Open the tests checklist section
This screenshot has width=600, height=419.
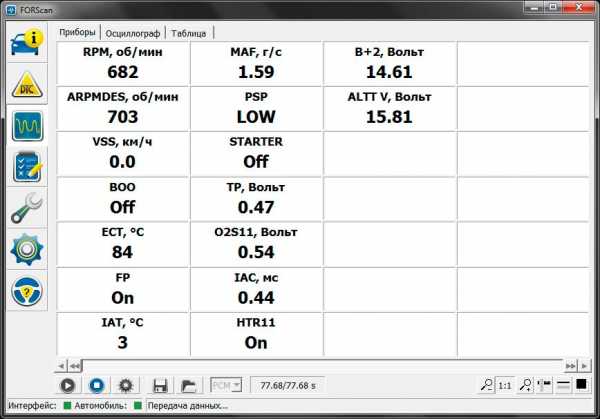coord(26,168)
